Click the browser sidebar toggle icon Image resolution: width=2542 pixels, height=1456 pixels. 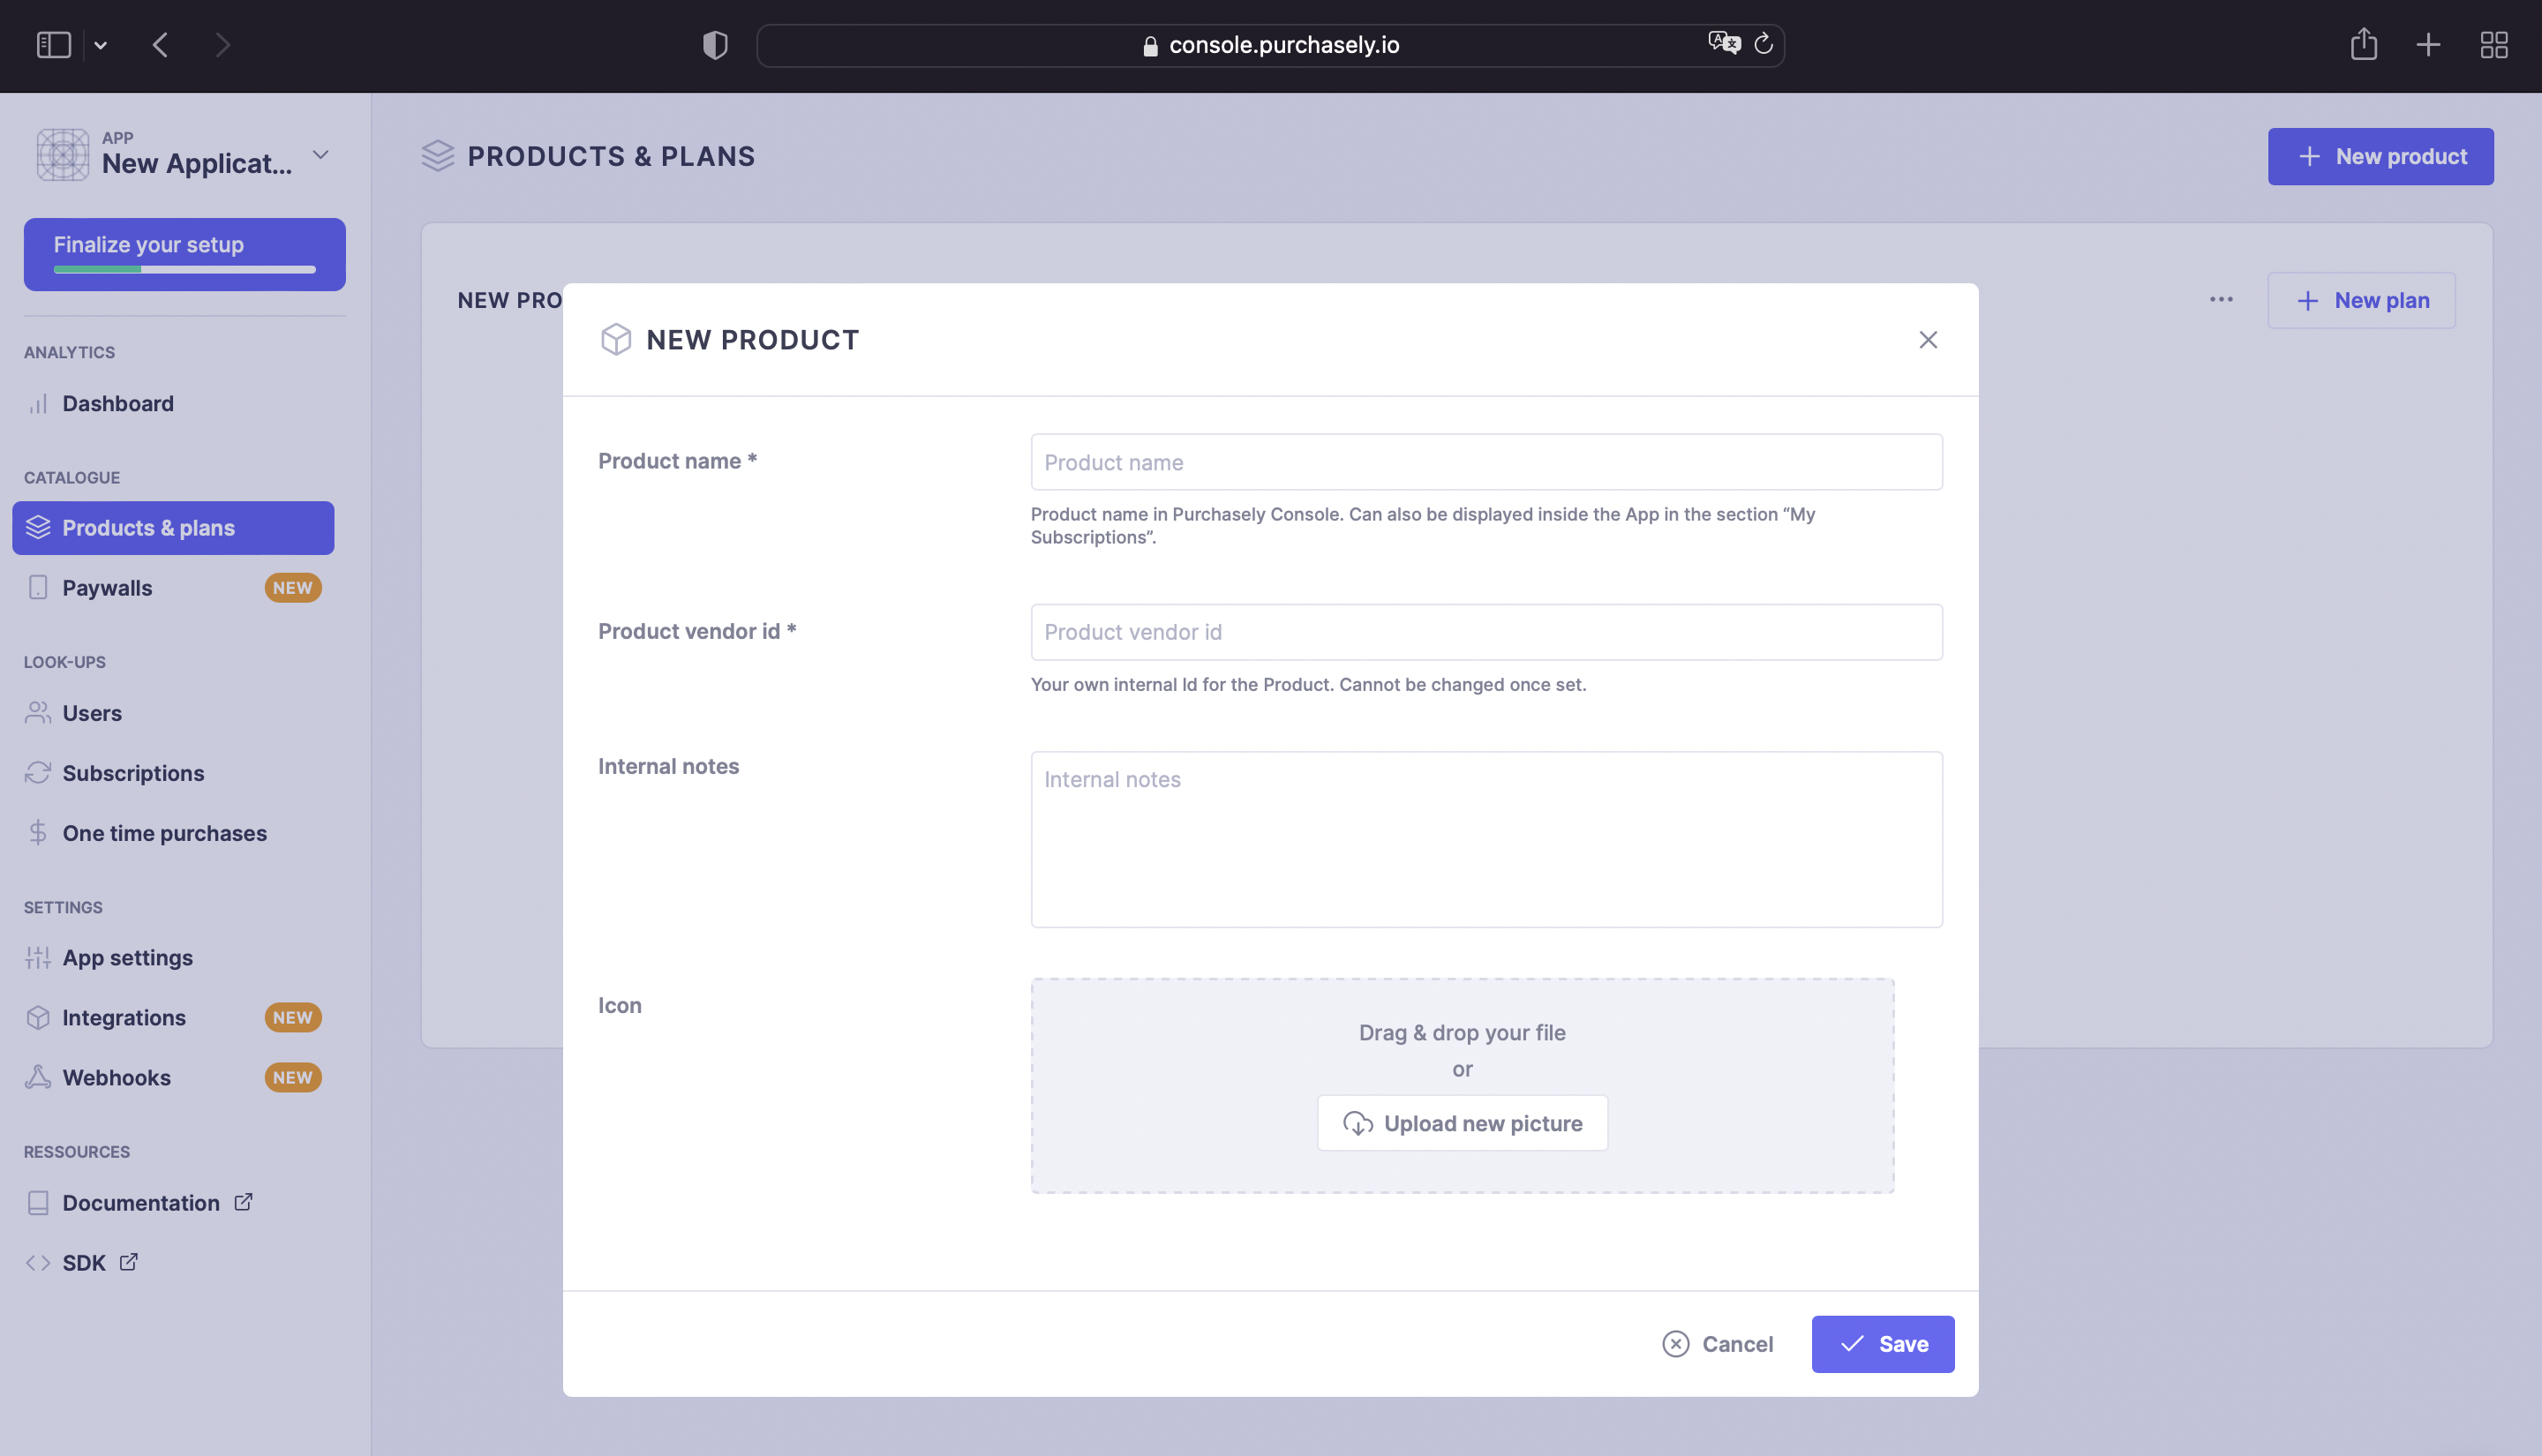54,45
